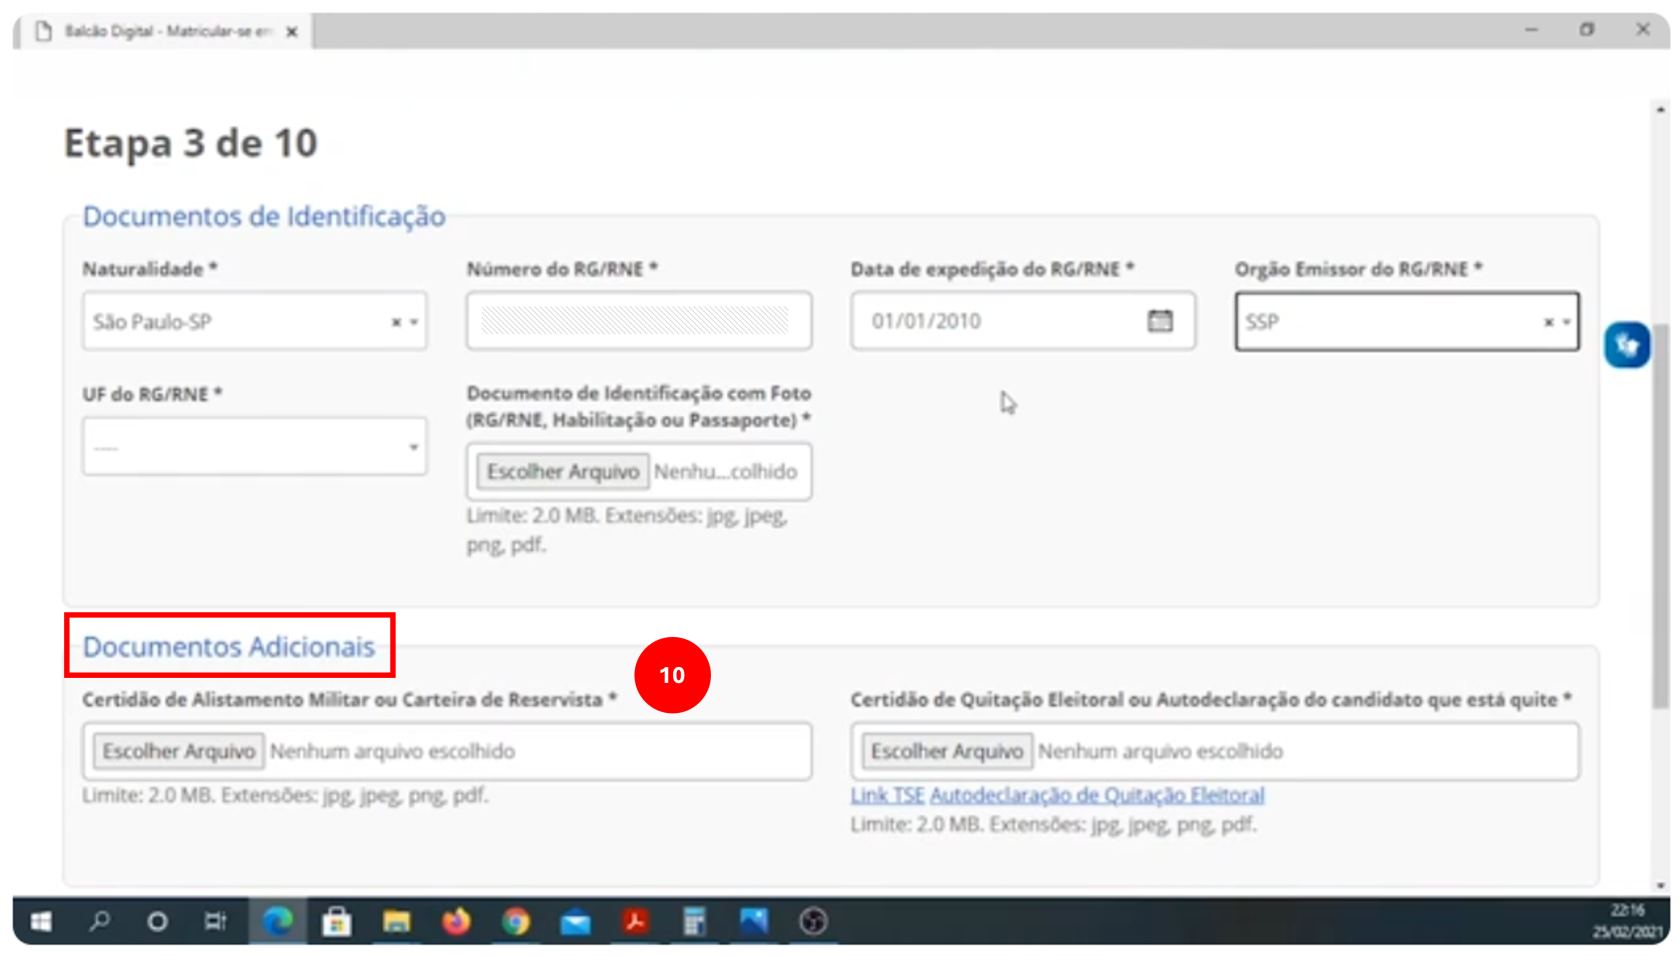Viewport: 1680px width, 956px height.
Task: Open the Link TSE hyperlink
Action: [885, 795]
